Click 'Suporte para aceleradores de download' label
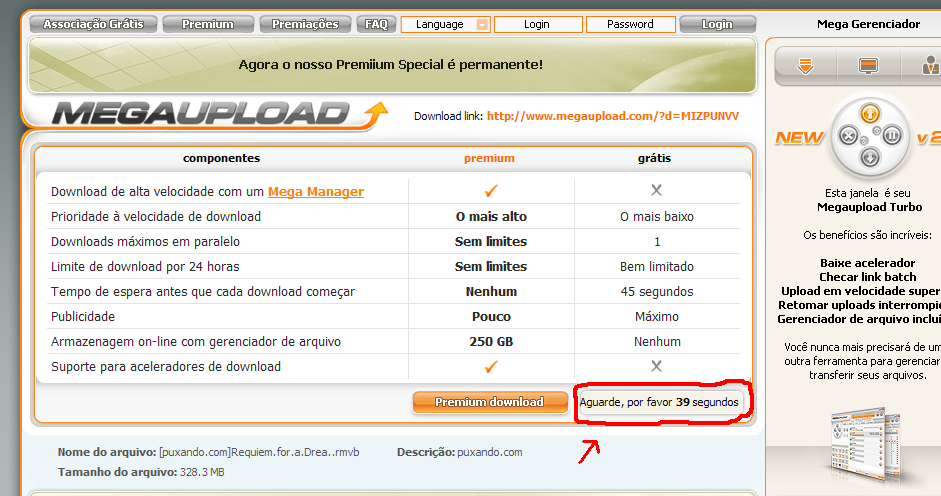Screen dimensions: 941x496 click(166, 367)
